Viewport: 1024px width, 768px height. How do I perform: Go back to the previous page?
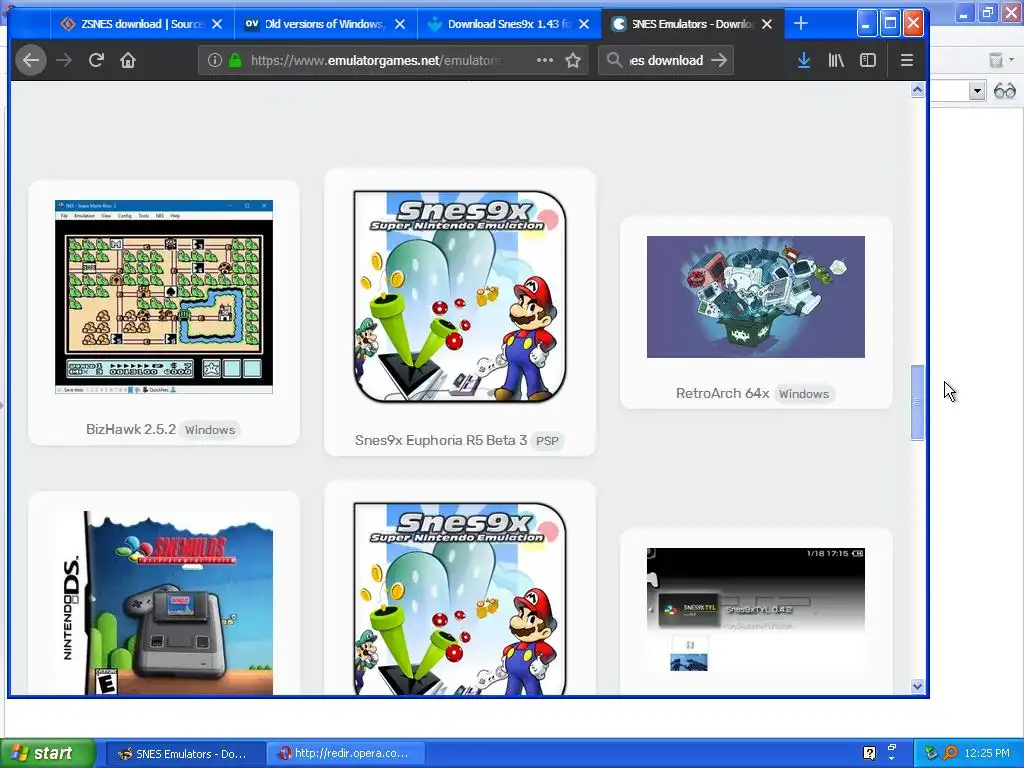[31, 61]
